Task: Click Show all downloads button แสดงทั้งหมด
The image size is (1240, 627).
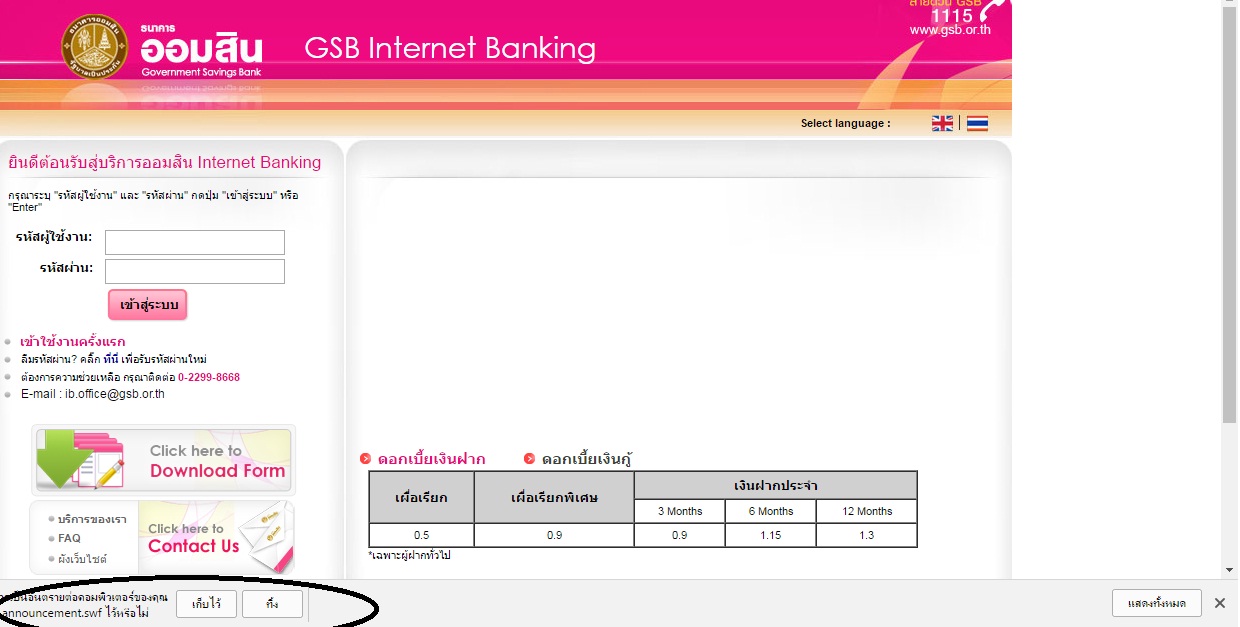Action: pos(1156,603)
